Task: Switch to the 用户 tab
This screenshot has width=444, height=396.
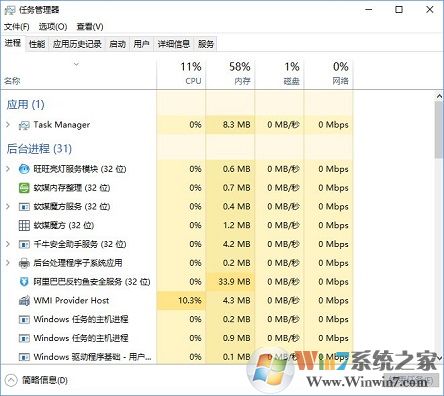Action: [x=141, y=44]
